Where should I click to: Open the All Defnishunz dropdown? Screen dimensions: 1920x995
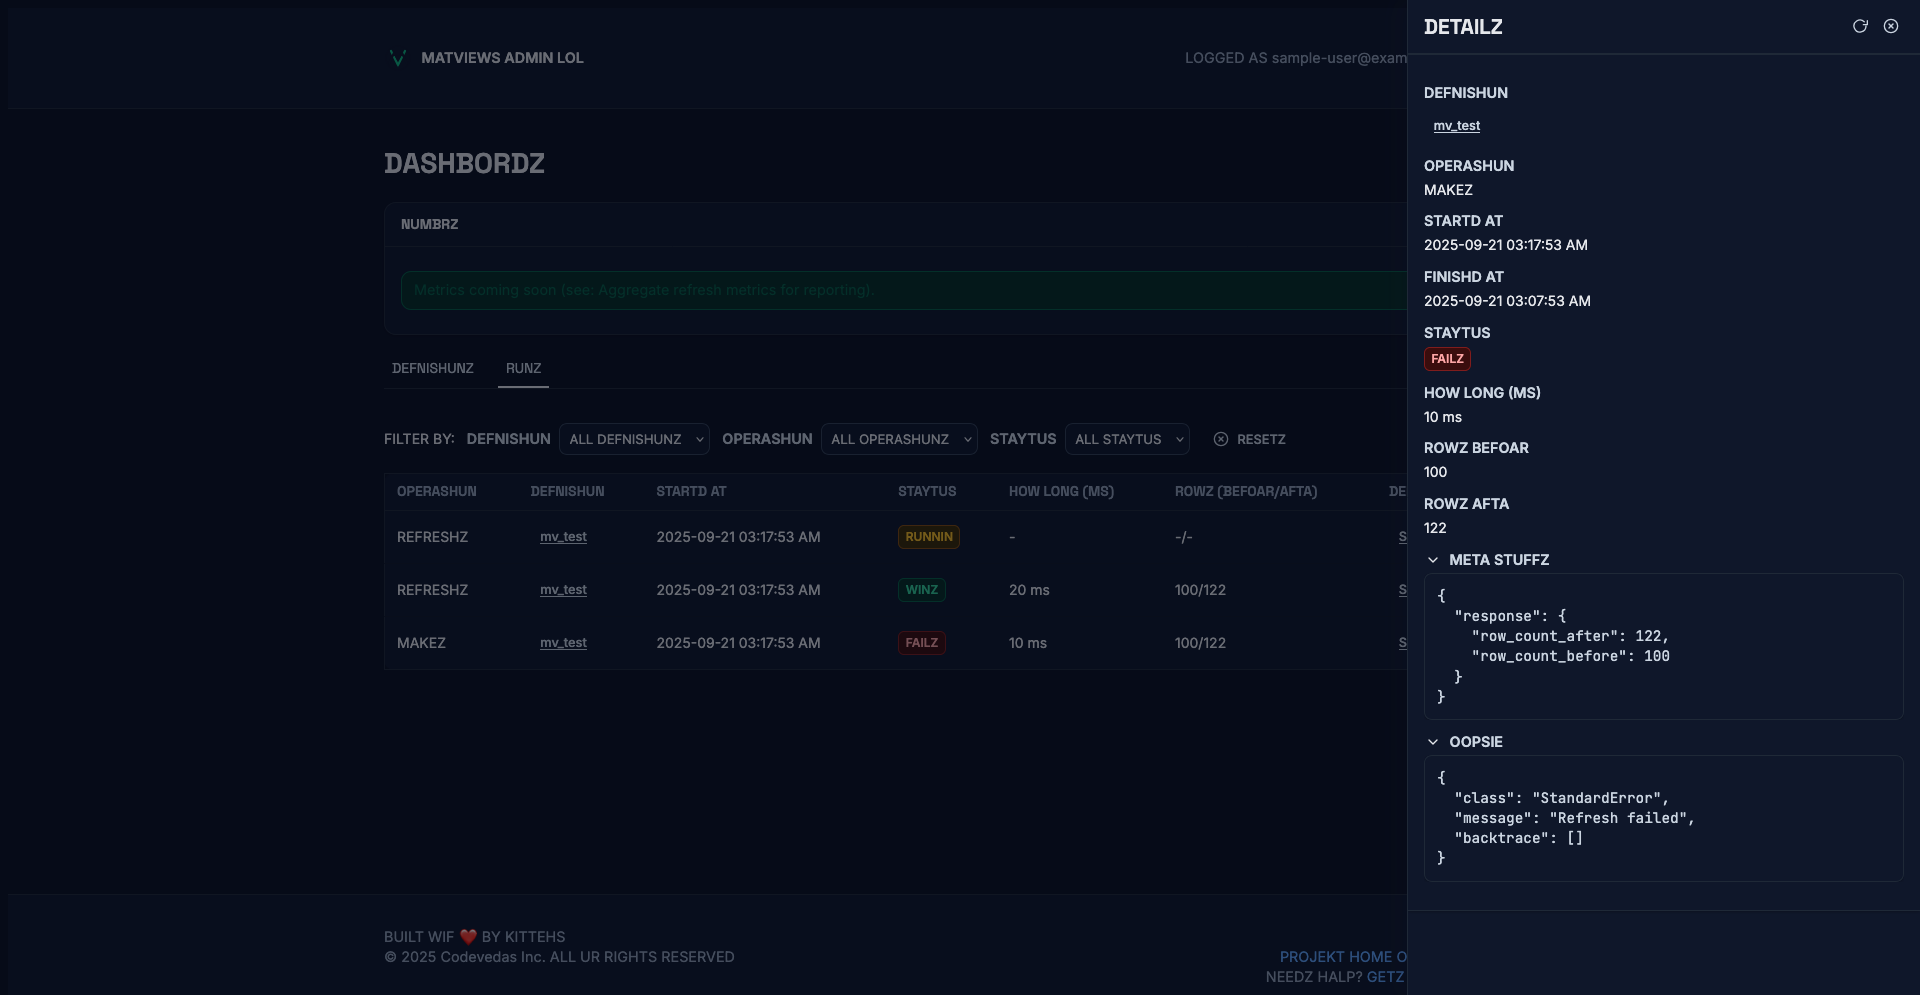point(634,439)
